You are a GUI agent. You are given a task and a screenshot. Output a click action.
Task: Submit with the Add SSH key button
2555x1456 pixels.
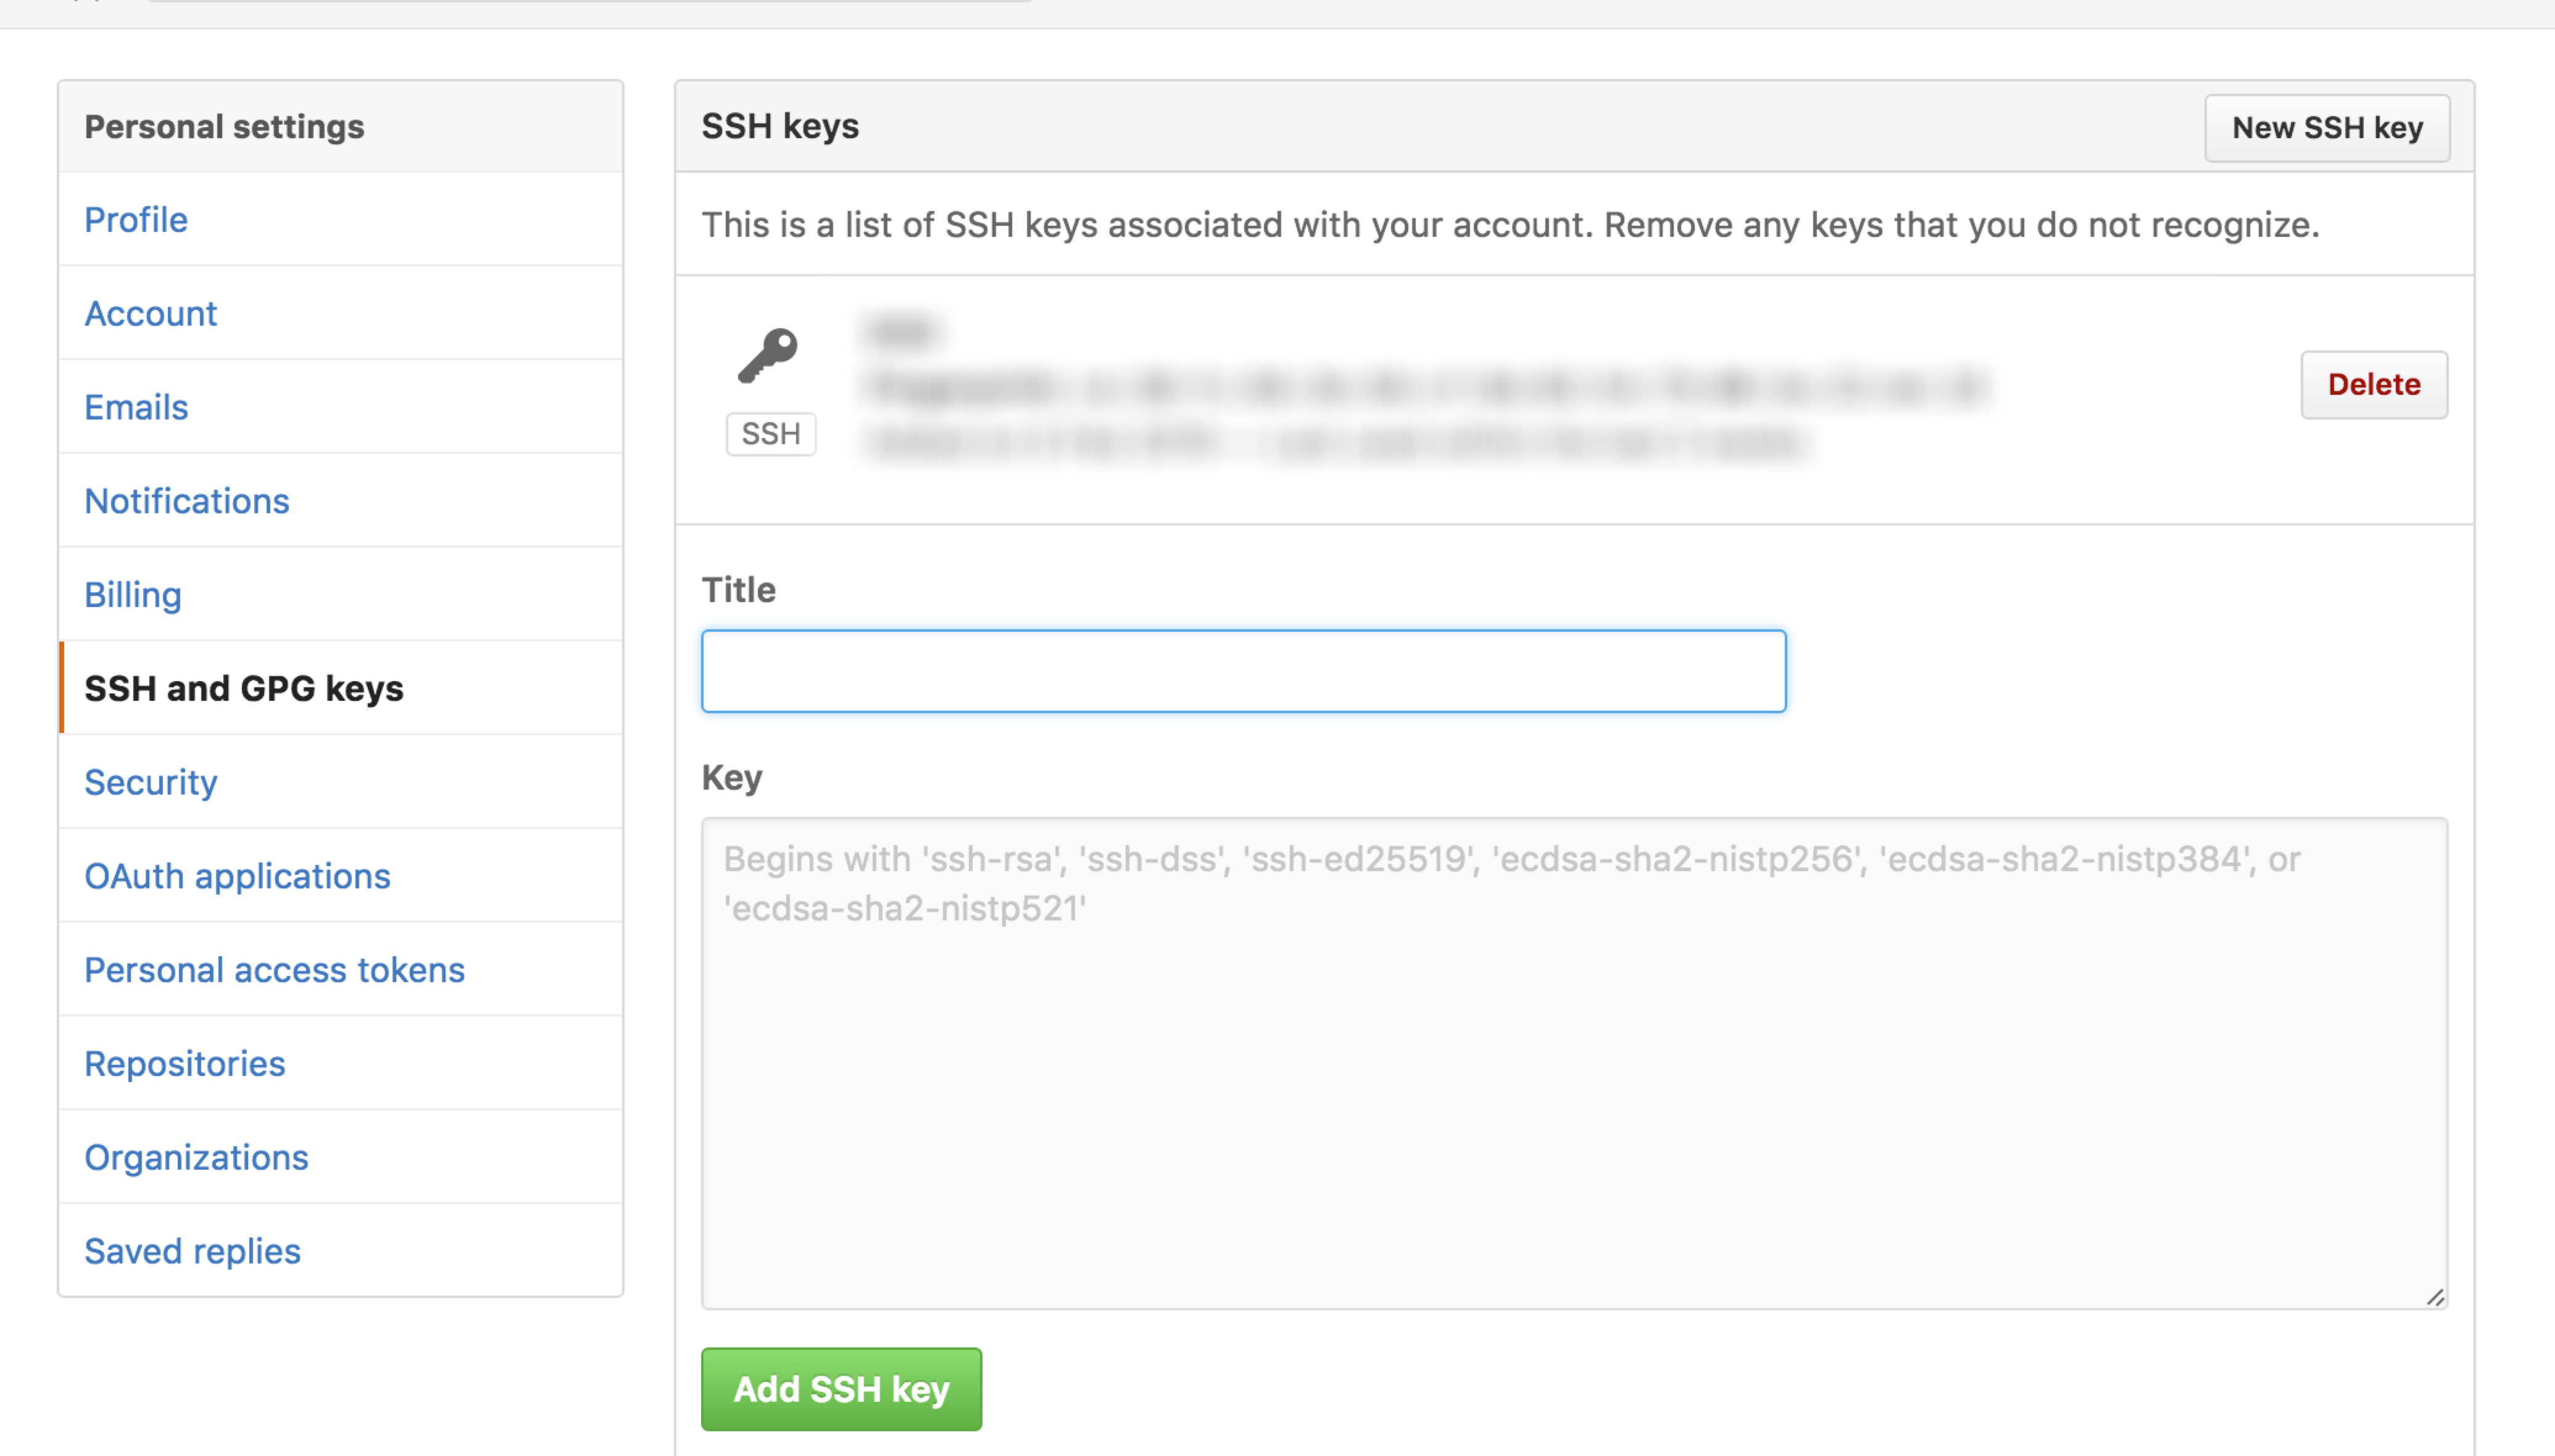841,1389
